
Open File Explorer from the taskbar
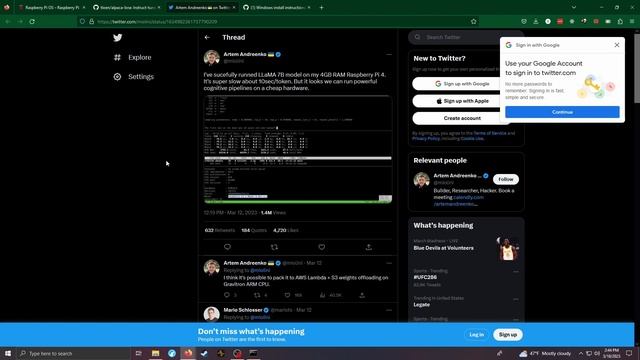[x=156, y=353]
